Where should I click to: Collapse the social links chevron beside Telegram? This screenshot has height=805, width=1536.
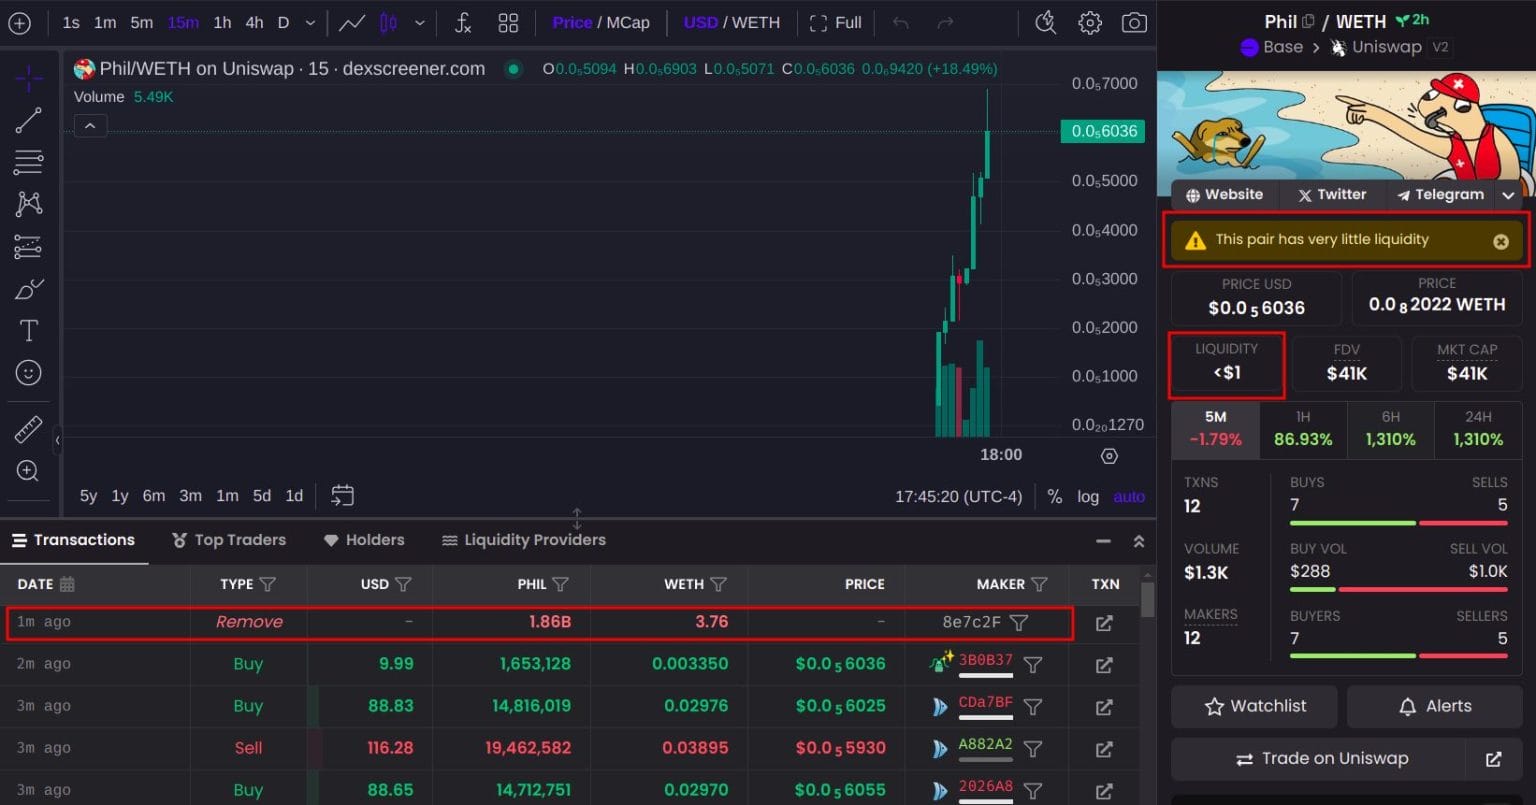tap(1509, 194)
